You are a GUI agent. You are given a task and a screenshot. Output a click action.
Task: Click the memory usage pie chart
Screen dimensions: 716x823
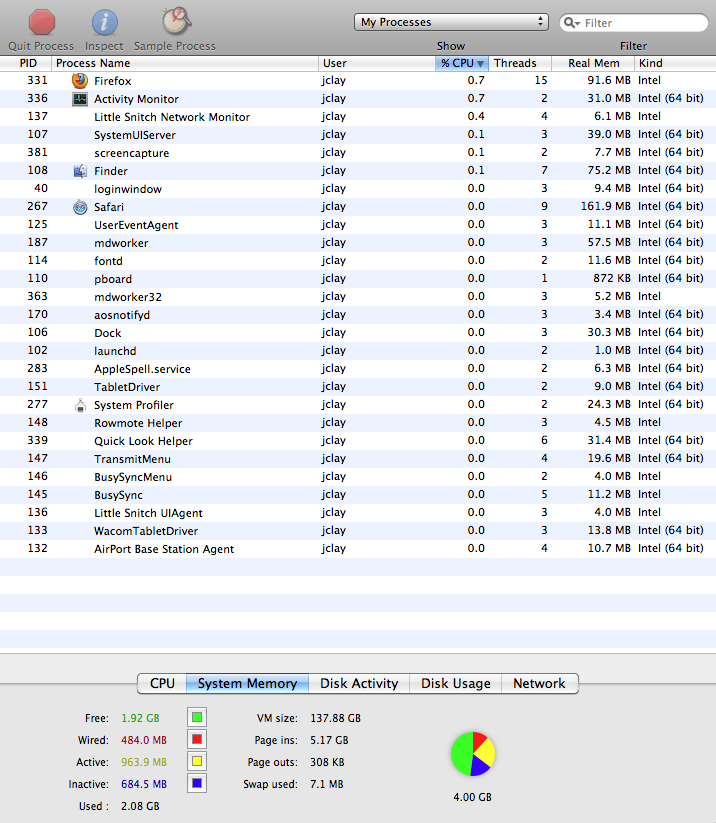(x=472, y=754)
